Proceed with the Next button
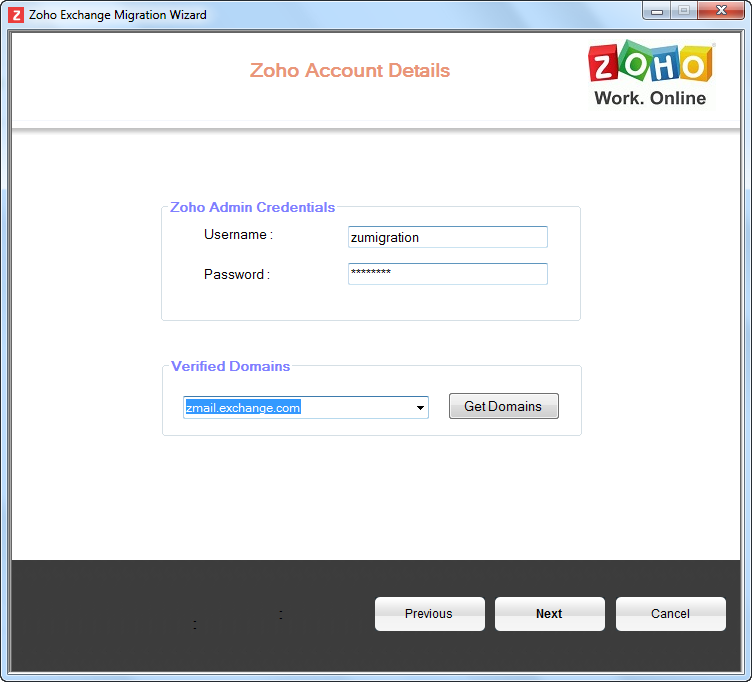 (x=549, y=614)
